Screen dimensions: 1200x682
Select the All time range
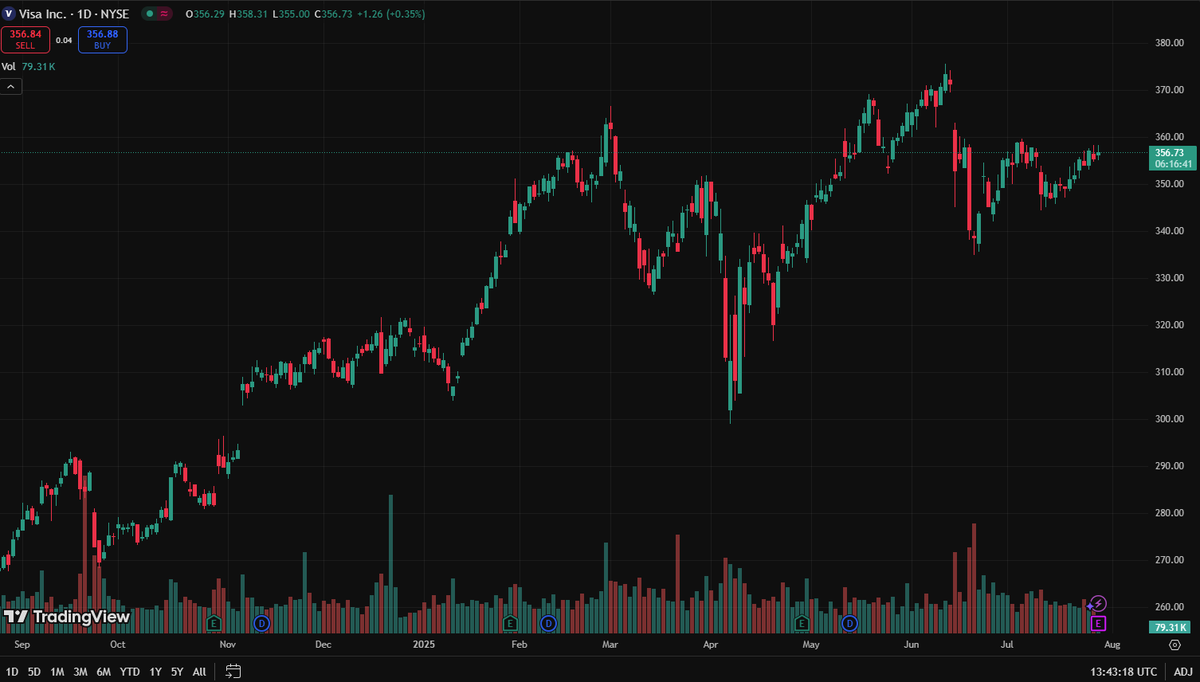click(x=199, y=671)
